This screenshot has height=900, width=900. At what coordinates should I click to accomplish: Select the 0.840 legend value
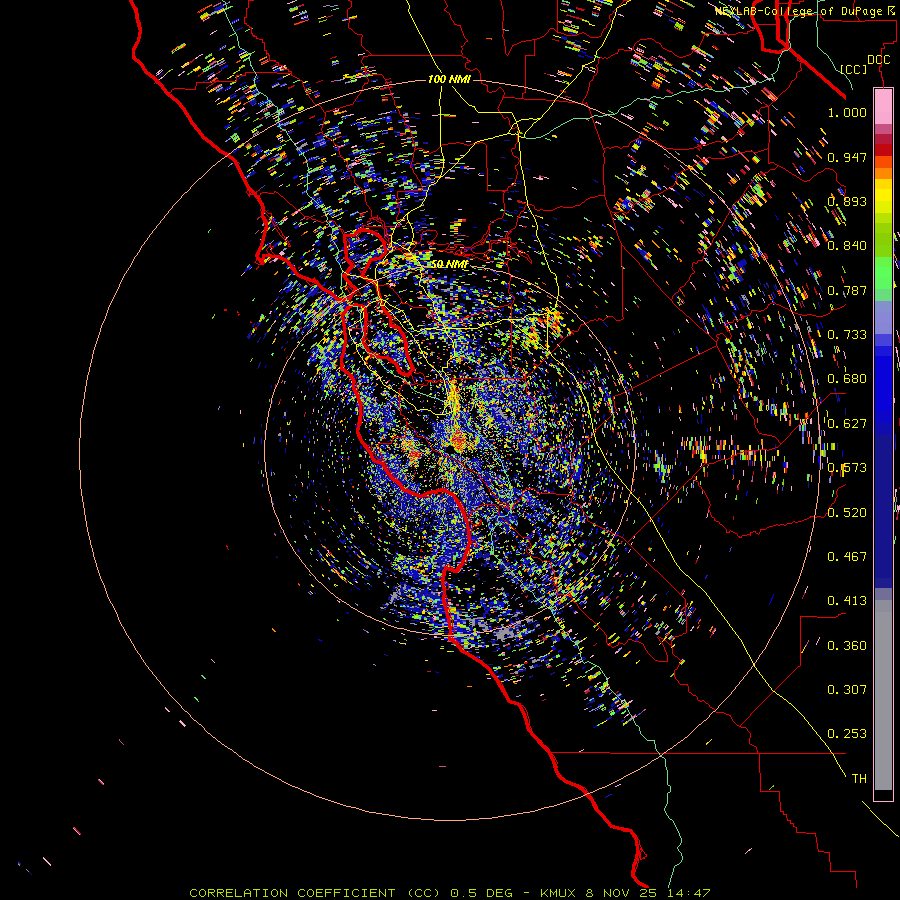[x=847, y=246]
